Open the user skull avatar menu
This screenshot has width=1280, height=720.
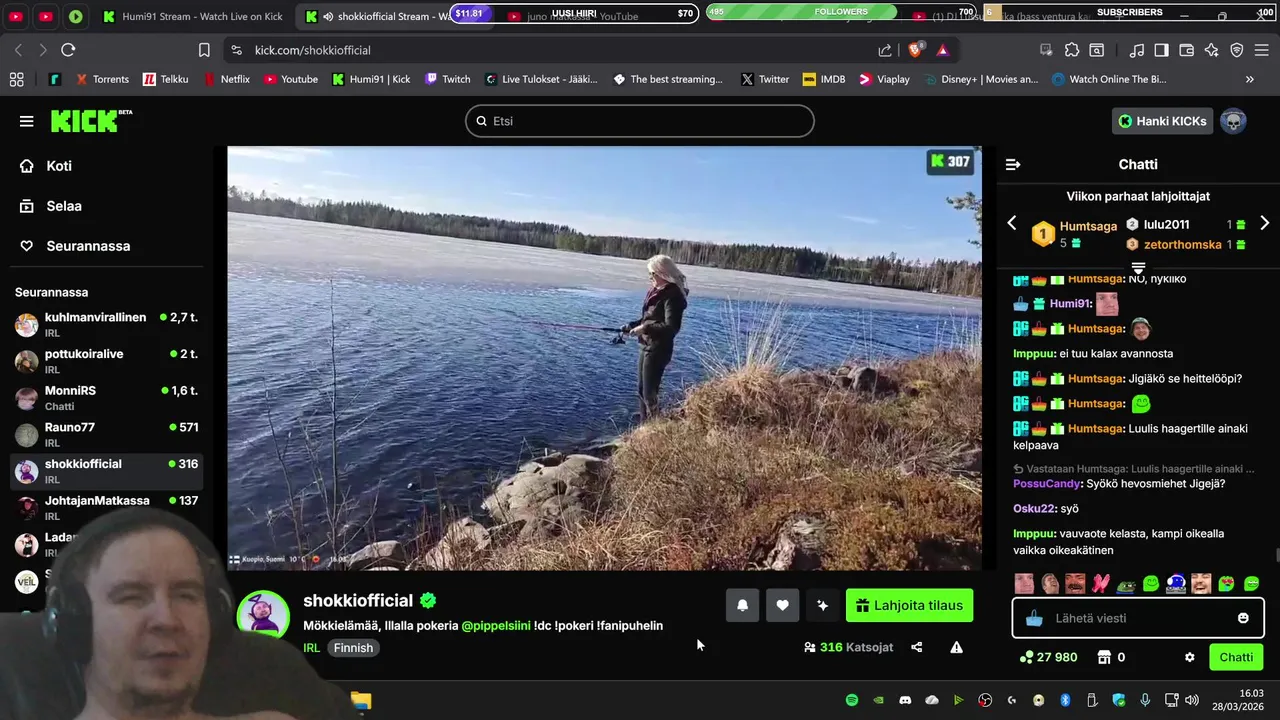[x=1233, y=121]
